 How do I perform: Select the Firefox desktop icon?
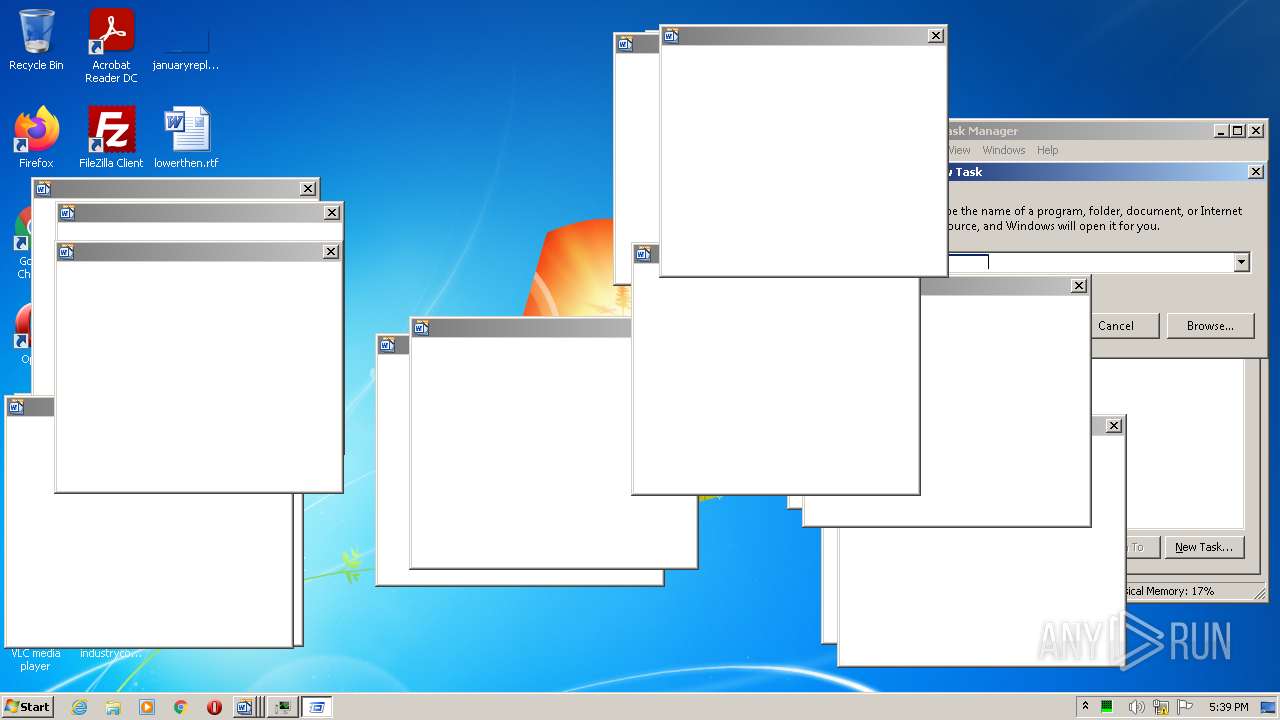36,137
